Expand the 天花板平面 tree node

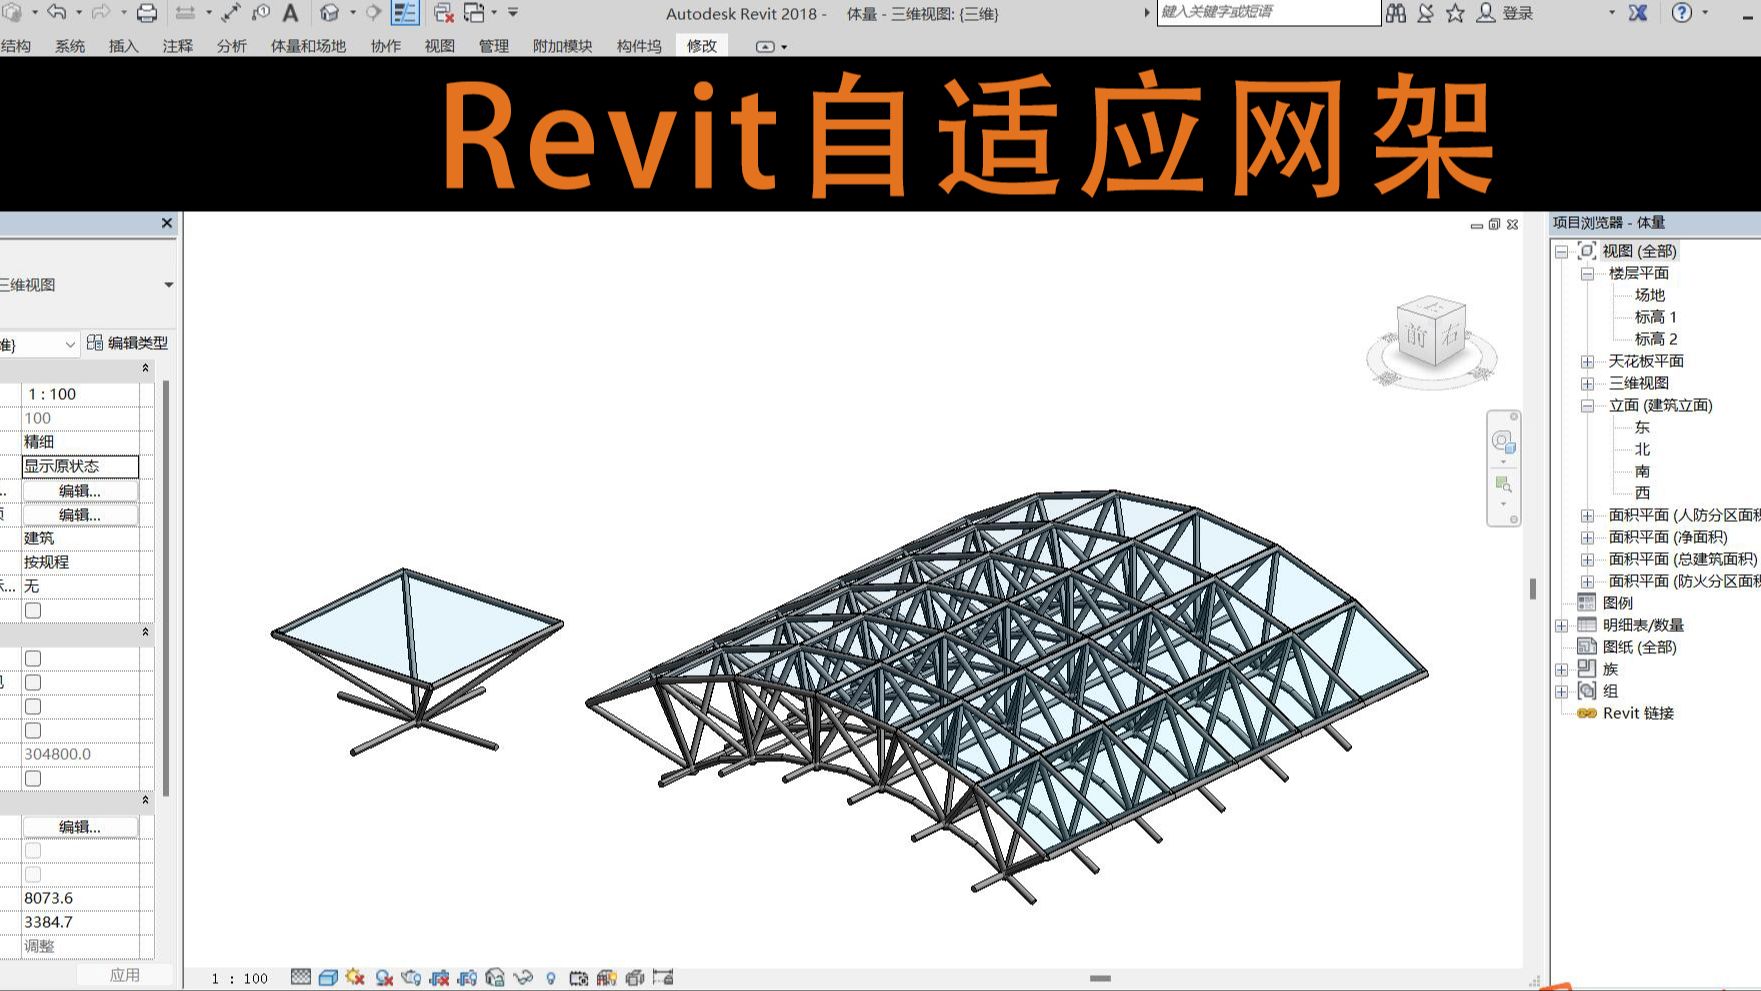[1587, 362]
